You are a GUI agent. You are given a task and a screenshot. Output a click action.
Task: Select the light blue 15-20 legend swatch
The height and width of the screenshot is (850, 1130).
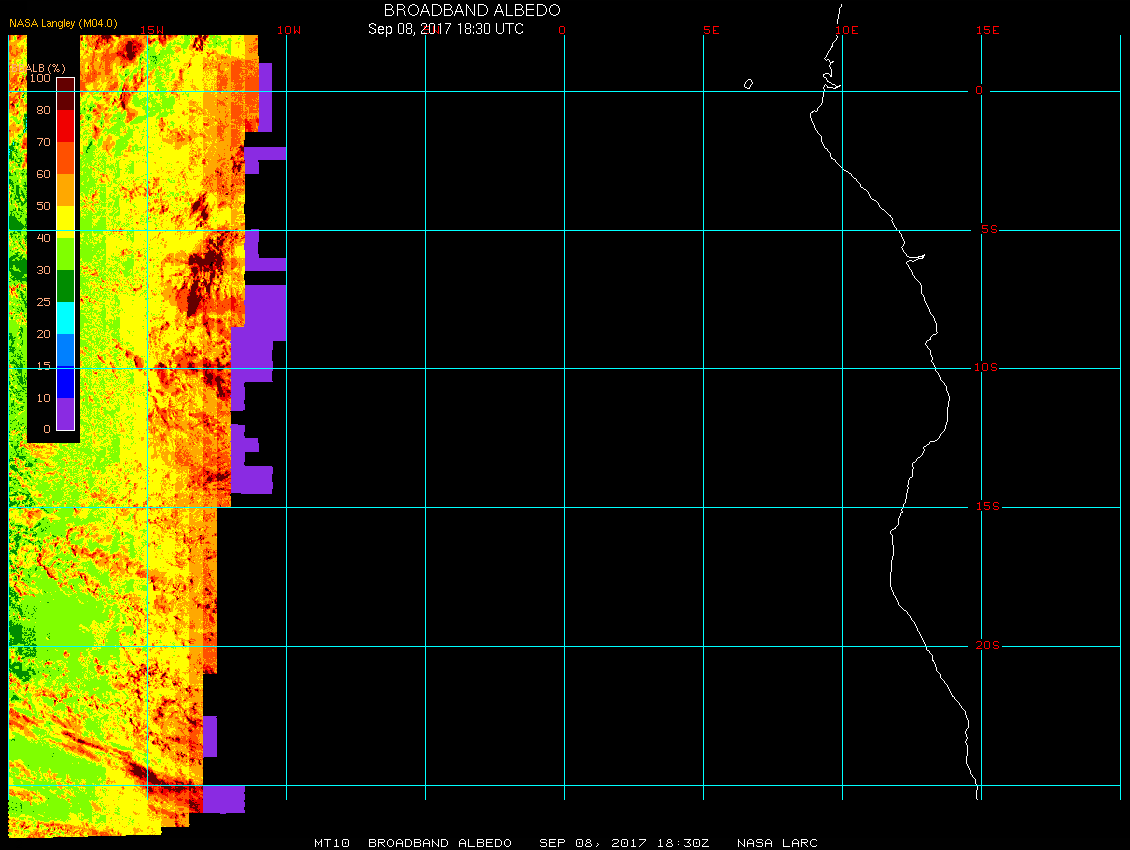[x=66, y=350]
